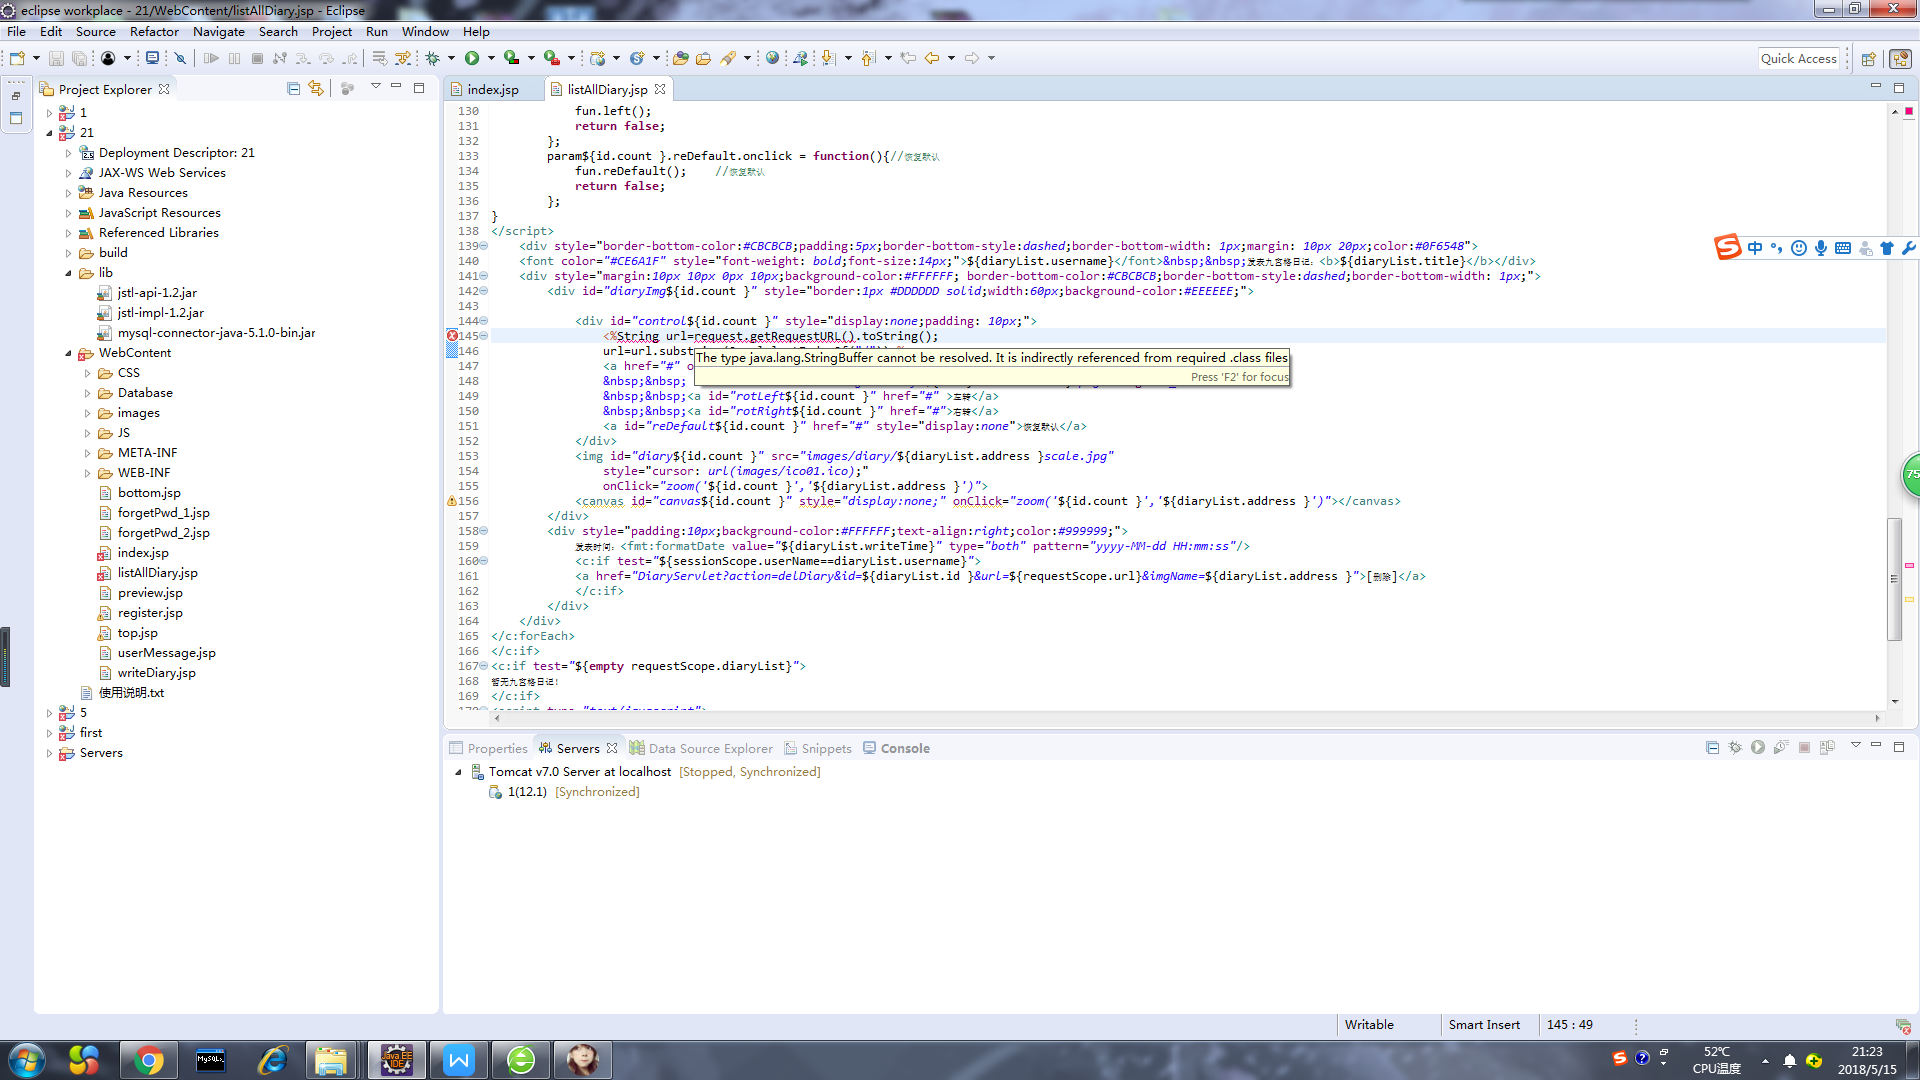1920x1080 pixels.
Task: Collapse all in Project Explorer
Action: click(293, 88)
